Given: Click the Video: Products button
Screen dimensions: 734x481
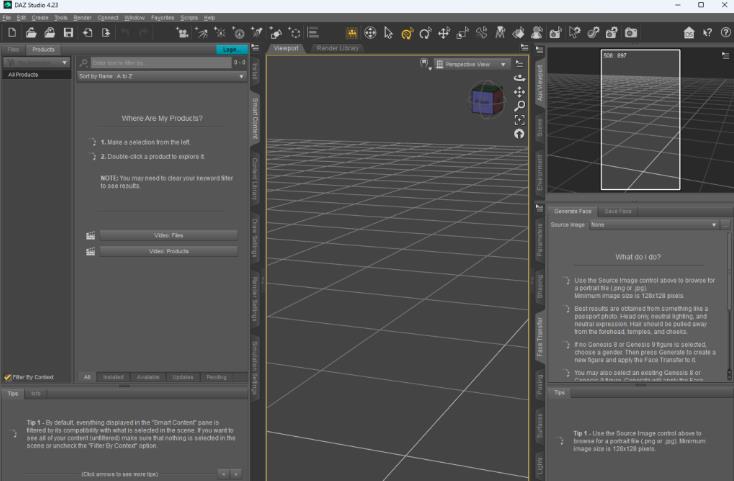Looking at the screenshot, I should (169, 251).
